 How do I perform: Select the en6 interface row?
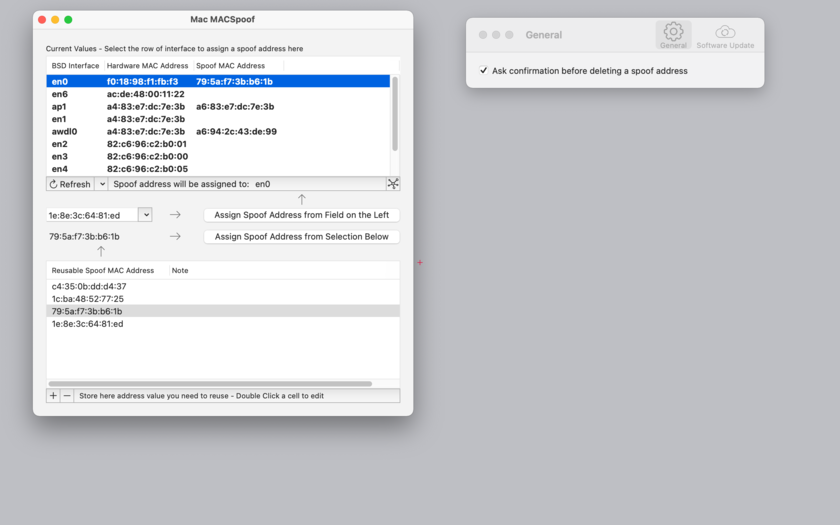click(218, 94)
